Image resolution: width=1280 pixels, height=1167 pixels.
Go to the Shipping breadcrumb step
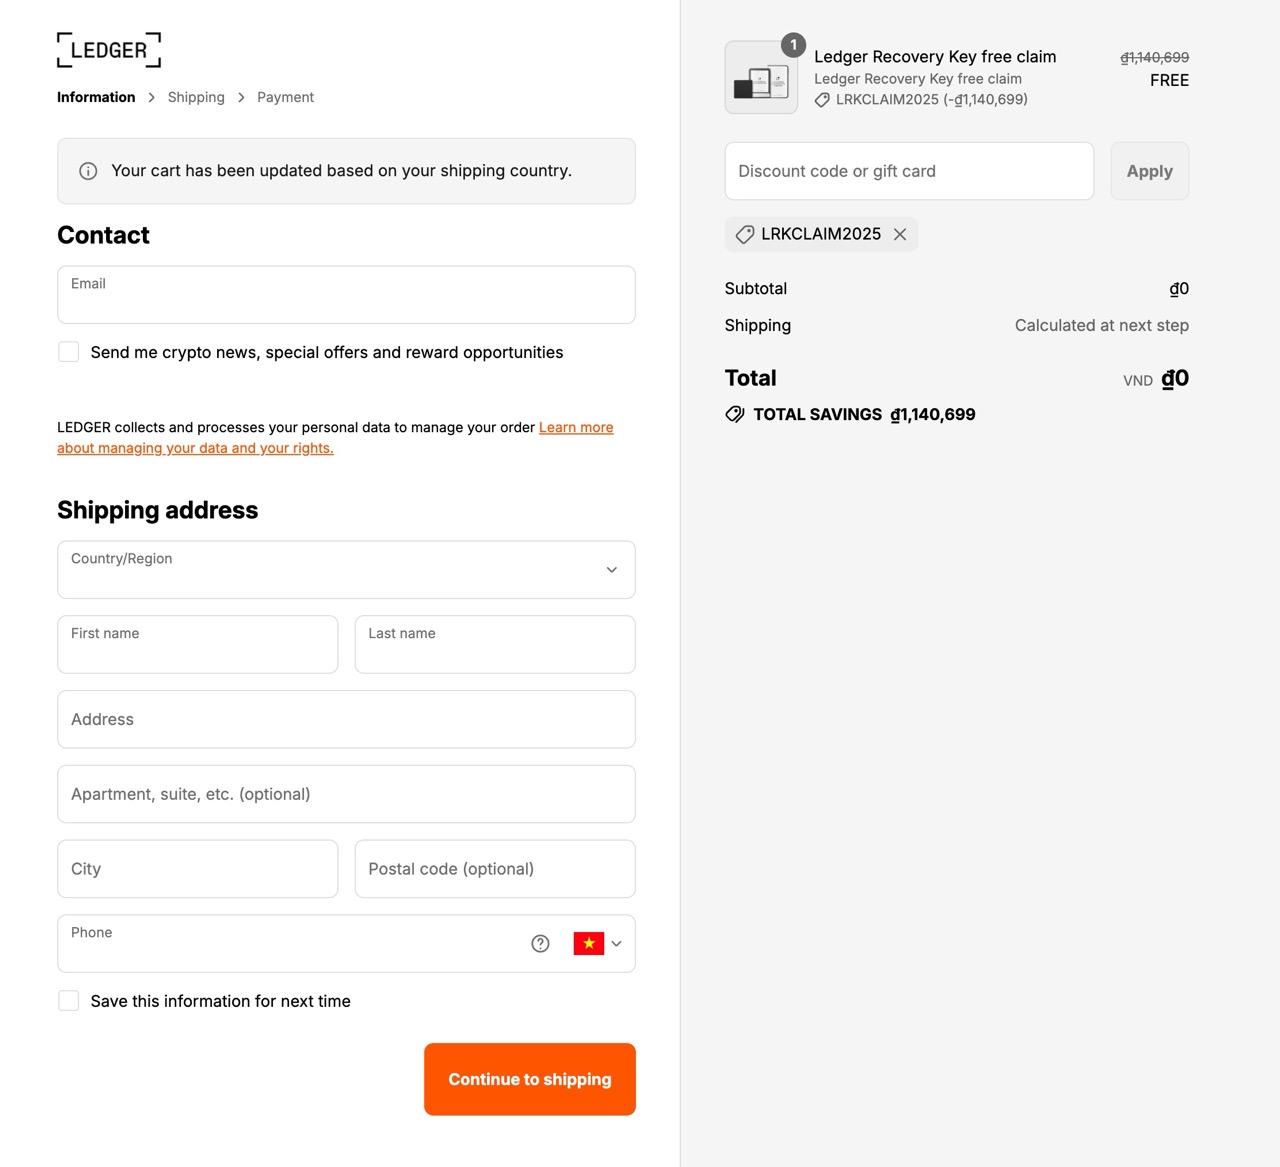coord(196,97)
